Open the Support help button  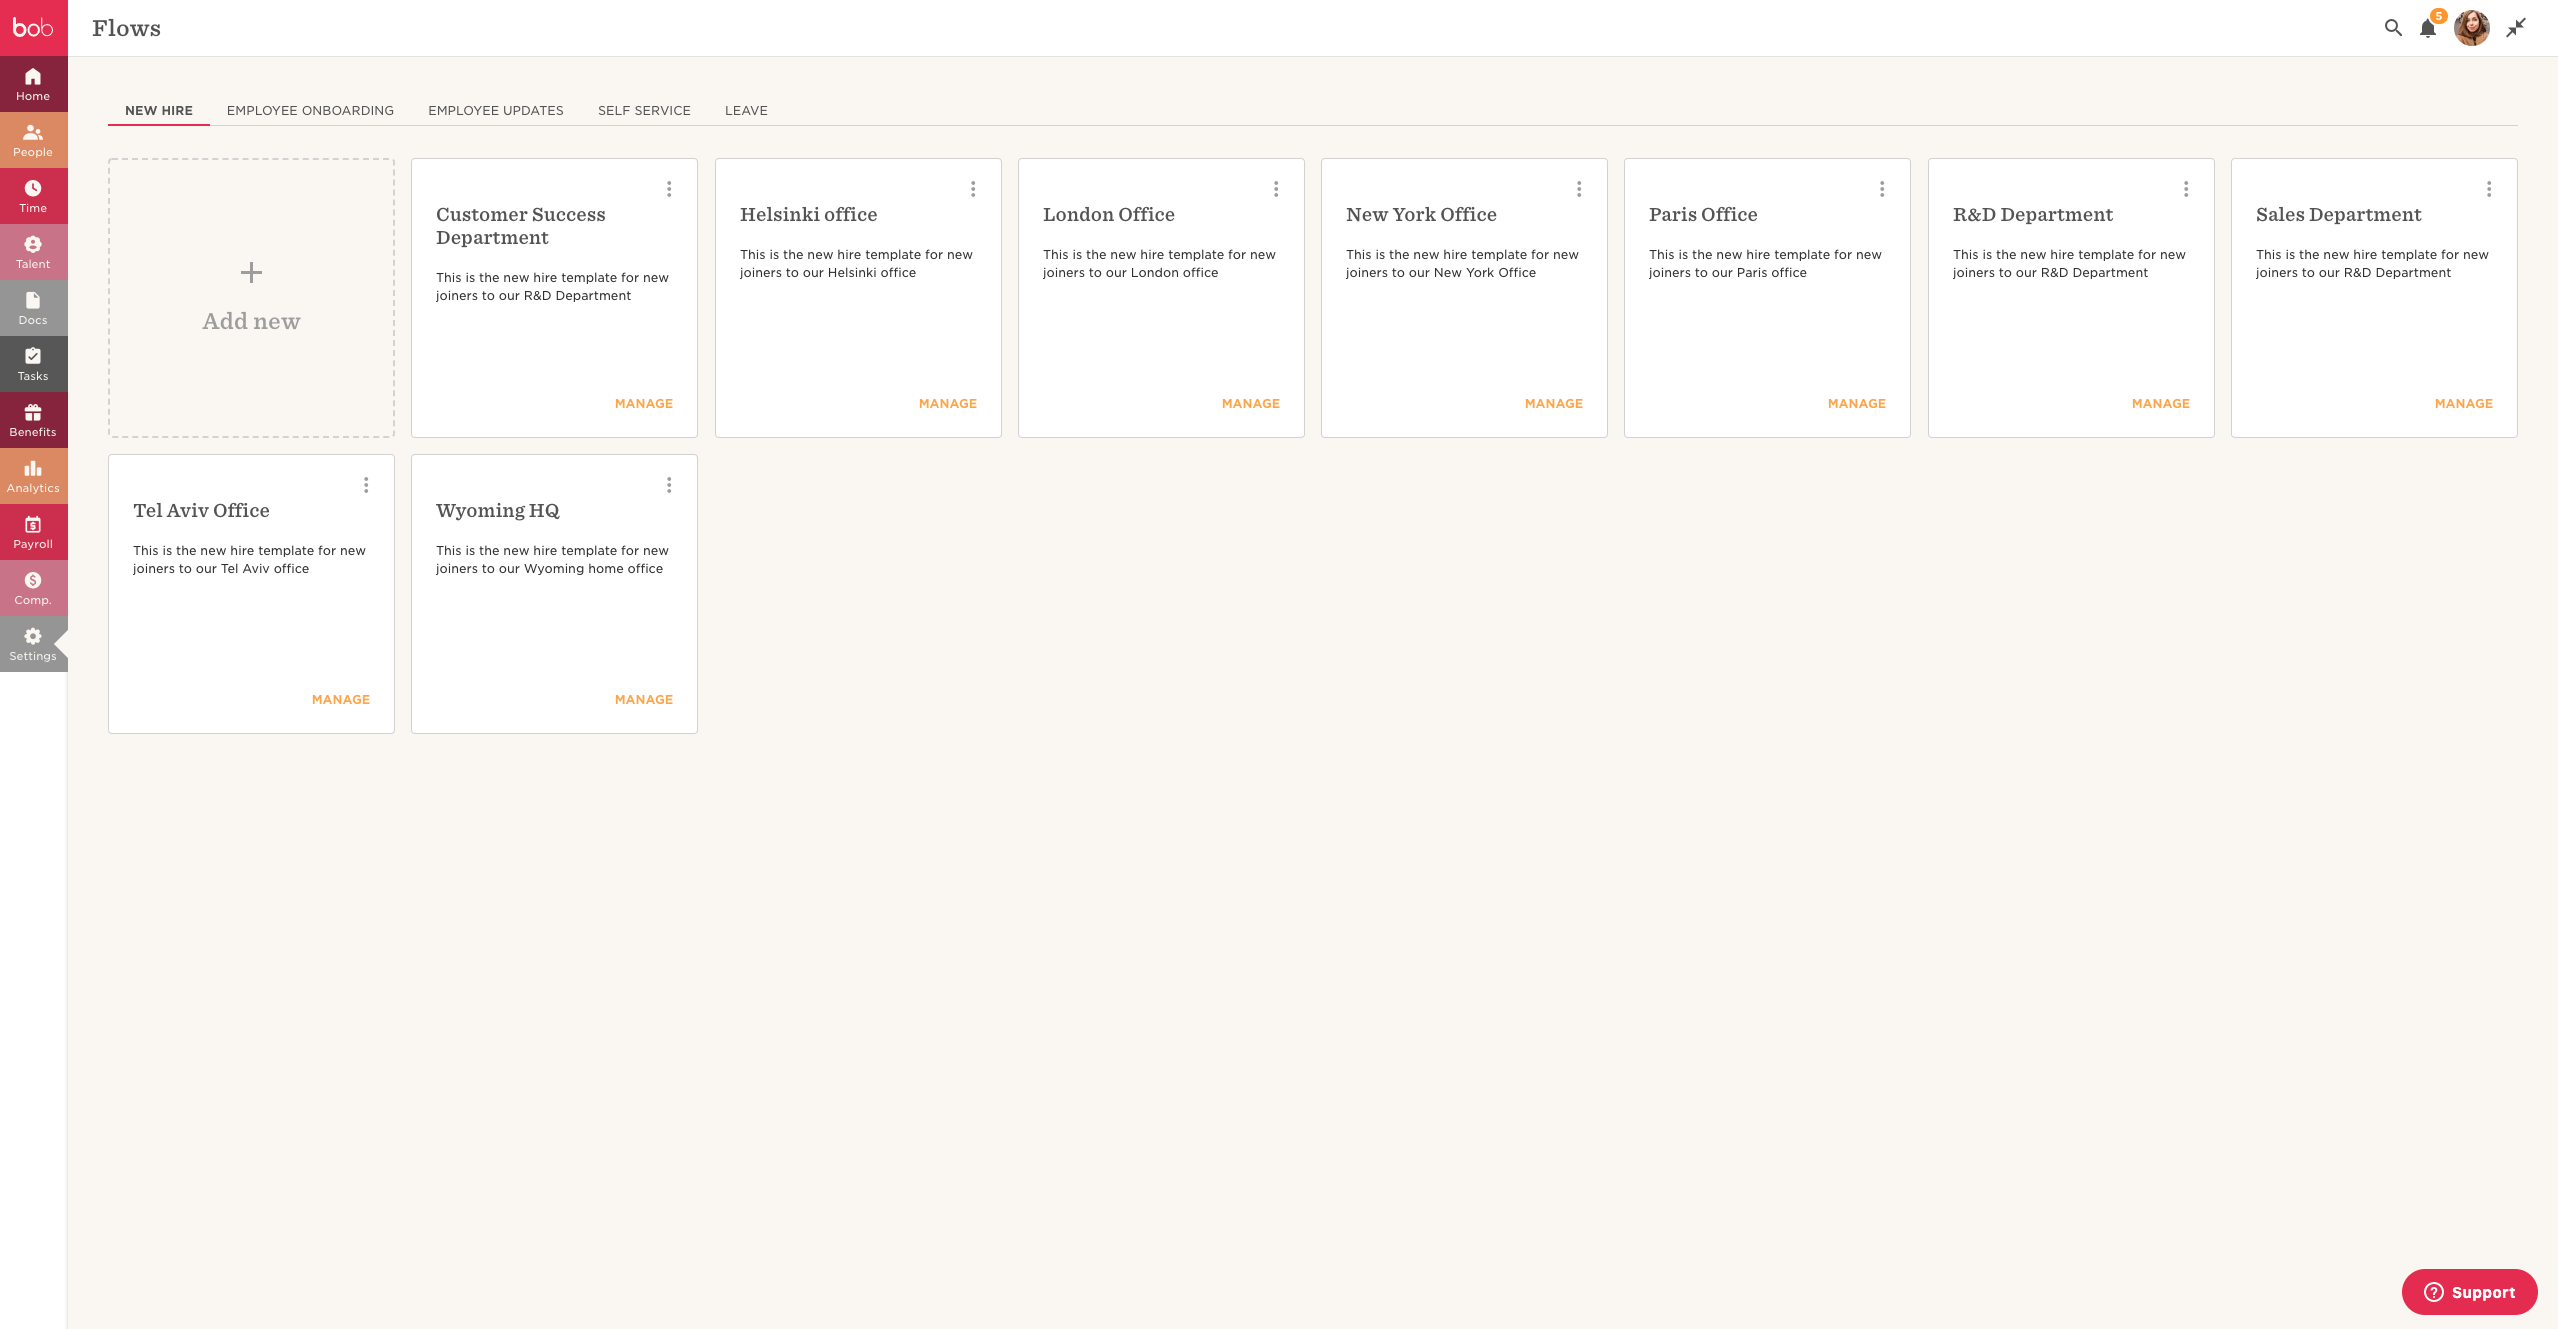point(2469,1292)
